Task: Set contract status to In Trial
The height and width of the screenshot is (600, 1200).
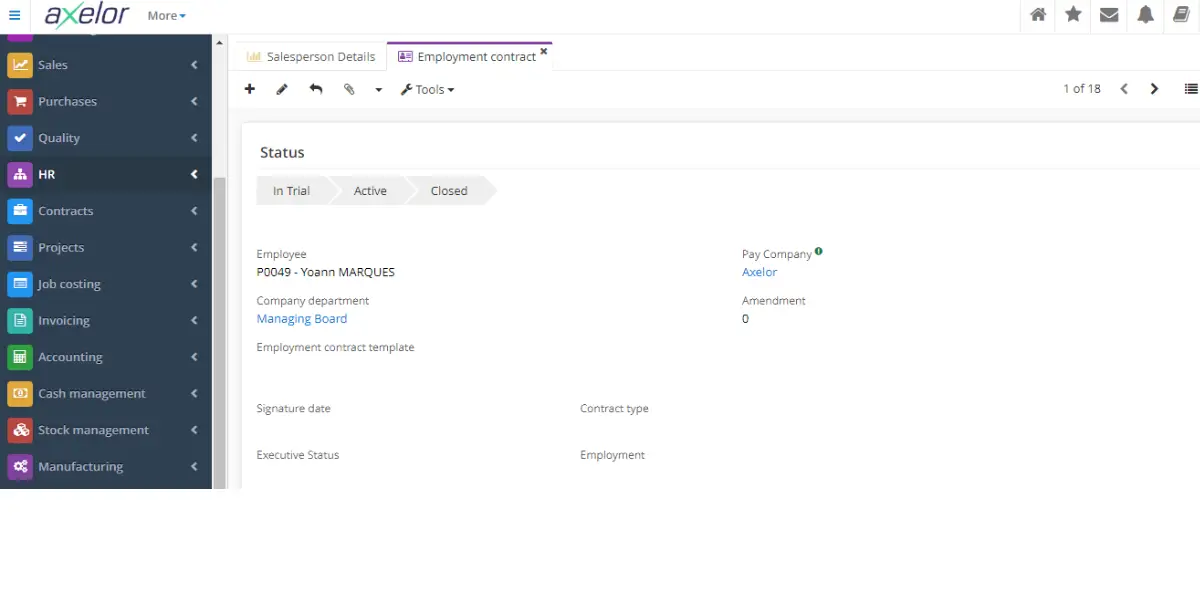Action: click(x=291, y=190)
